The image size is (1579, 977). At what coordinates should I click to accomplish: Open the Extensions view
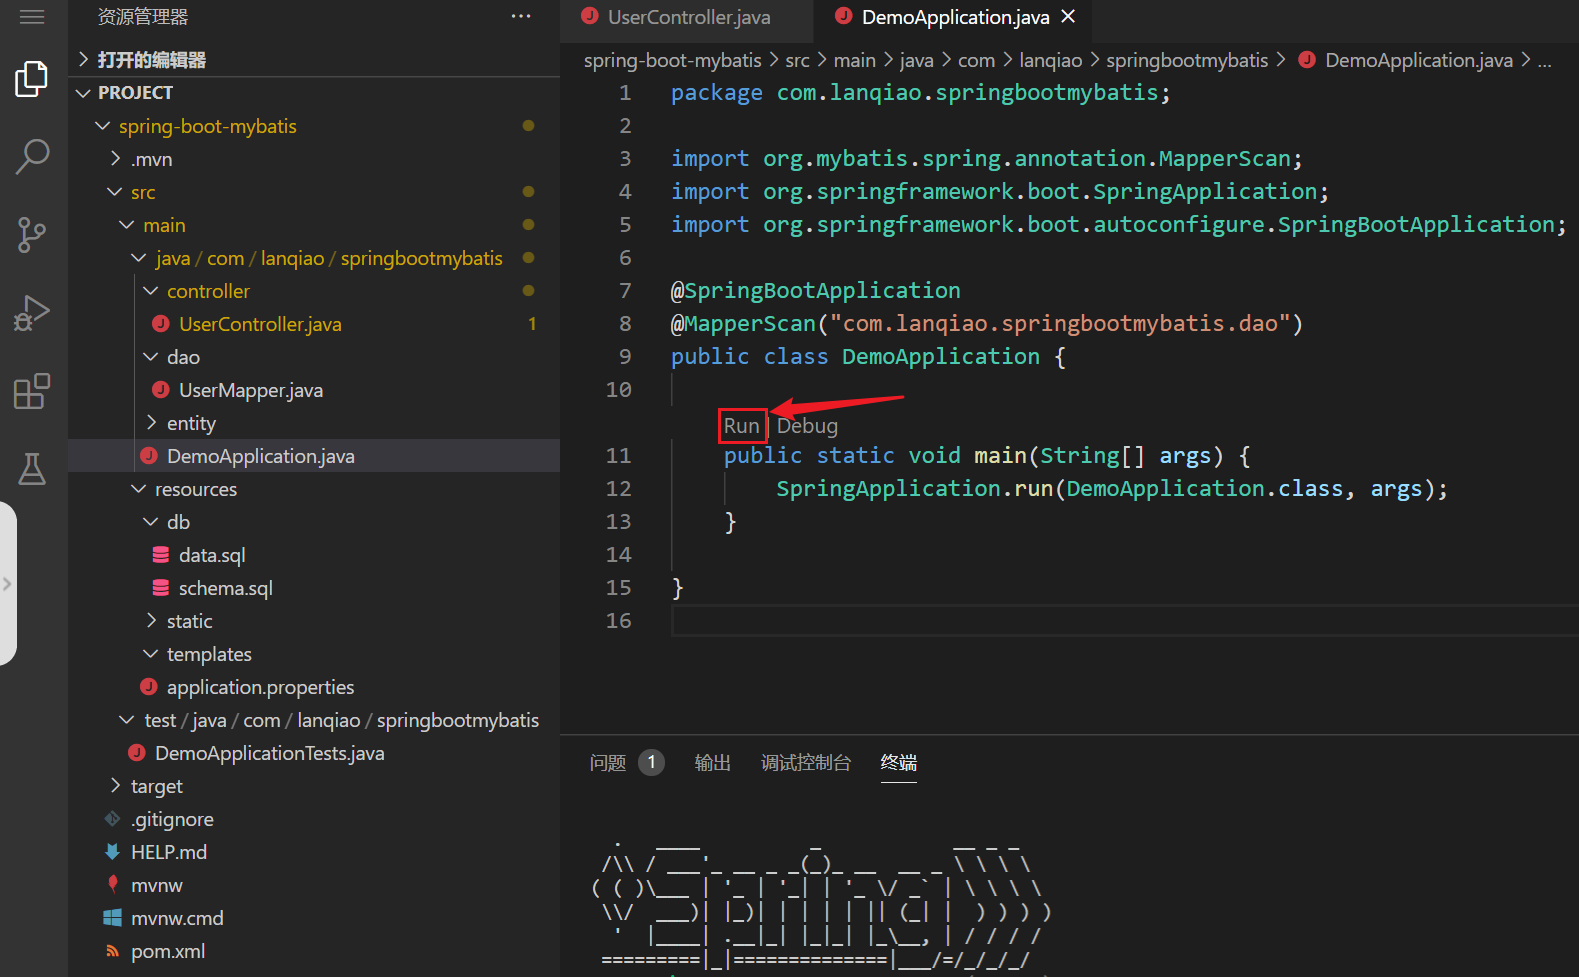[x=32, y=391]
